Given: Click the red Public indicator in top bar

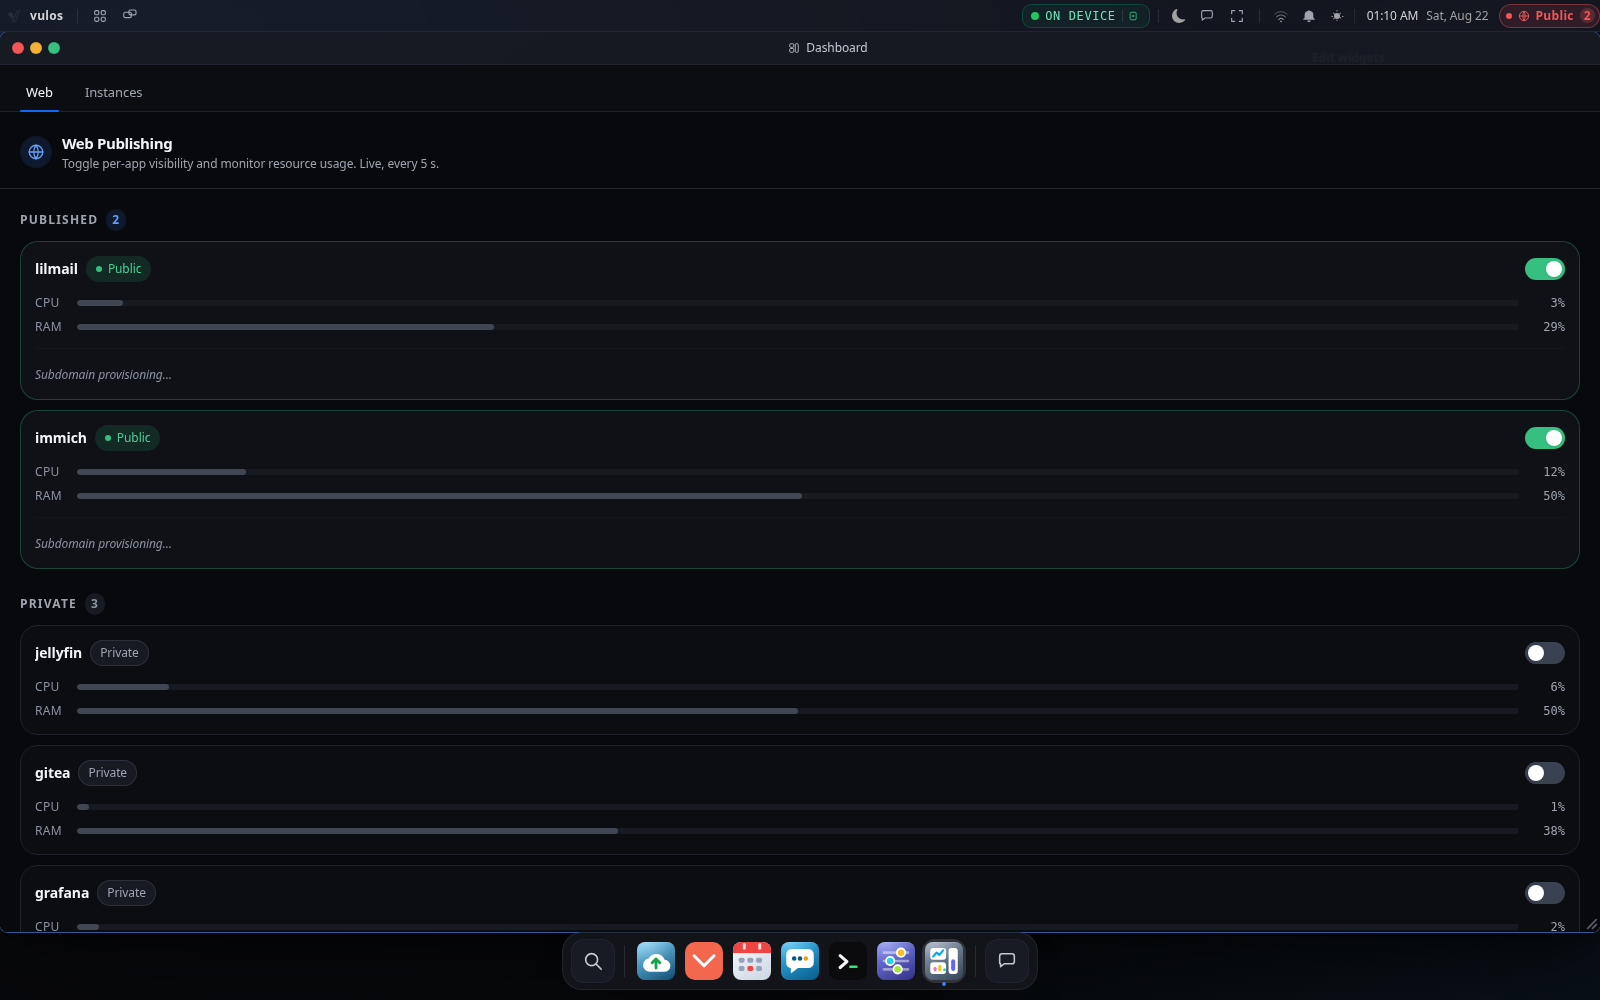Looking at the screenshot, I should pyautogui.click(x=1548, y=16).
